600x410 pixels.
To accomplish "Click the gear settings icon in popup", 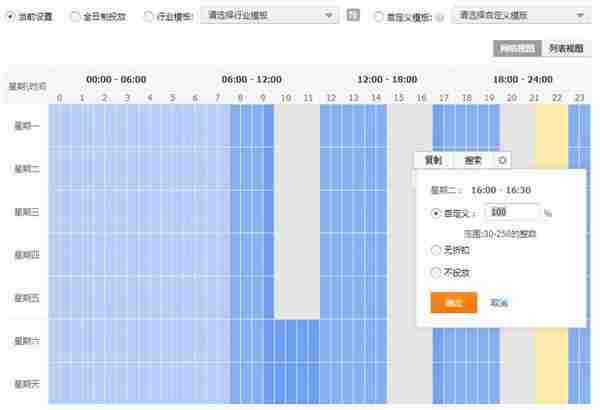I will pyautogui.click(x=503, y=160).
